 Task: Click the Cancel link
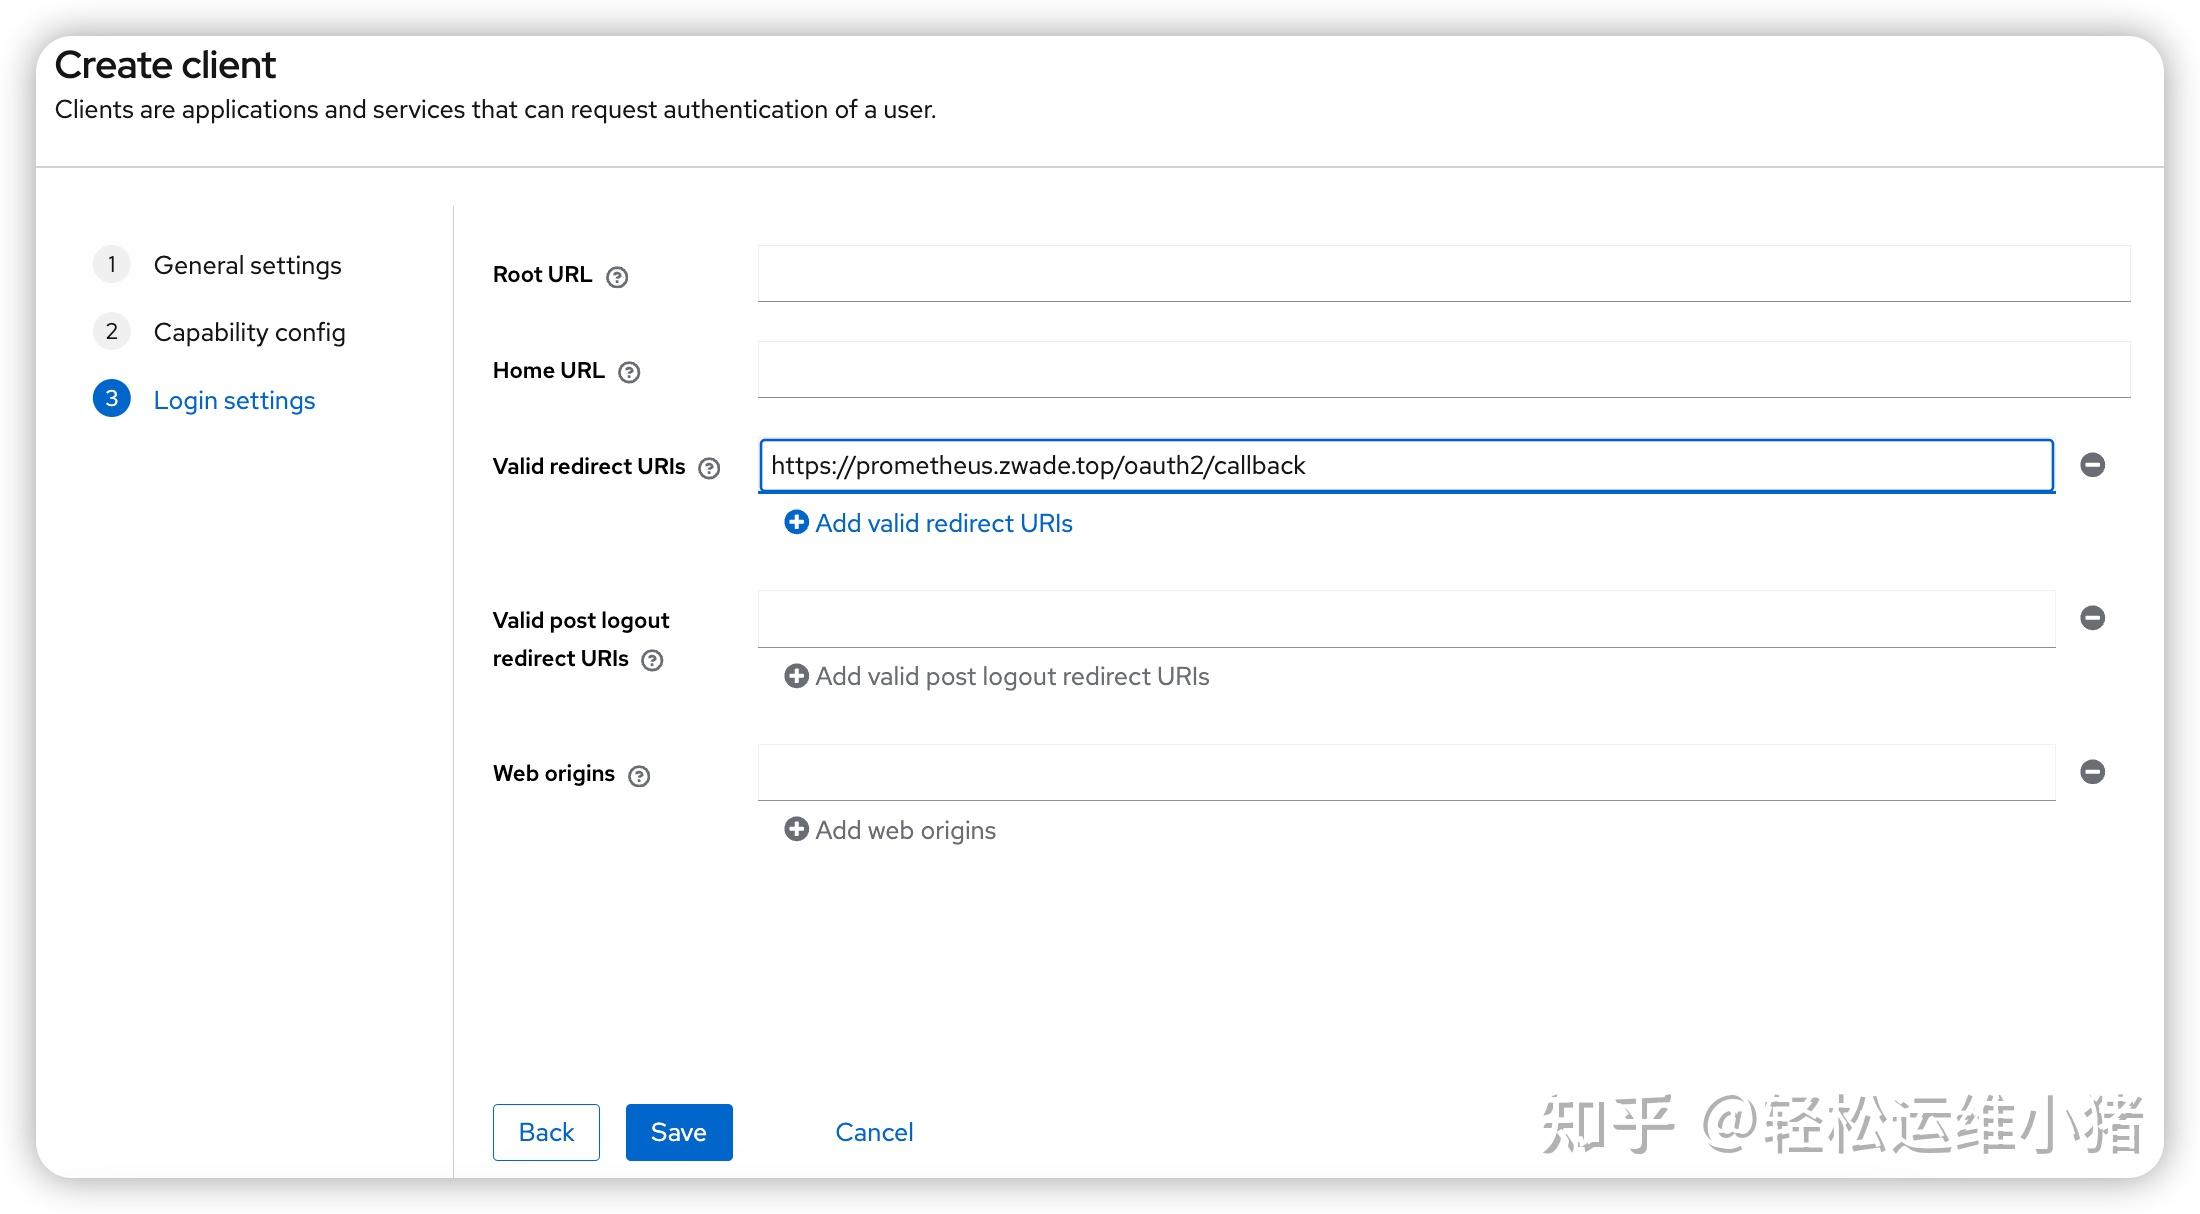click(874, 1131)
